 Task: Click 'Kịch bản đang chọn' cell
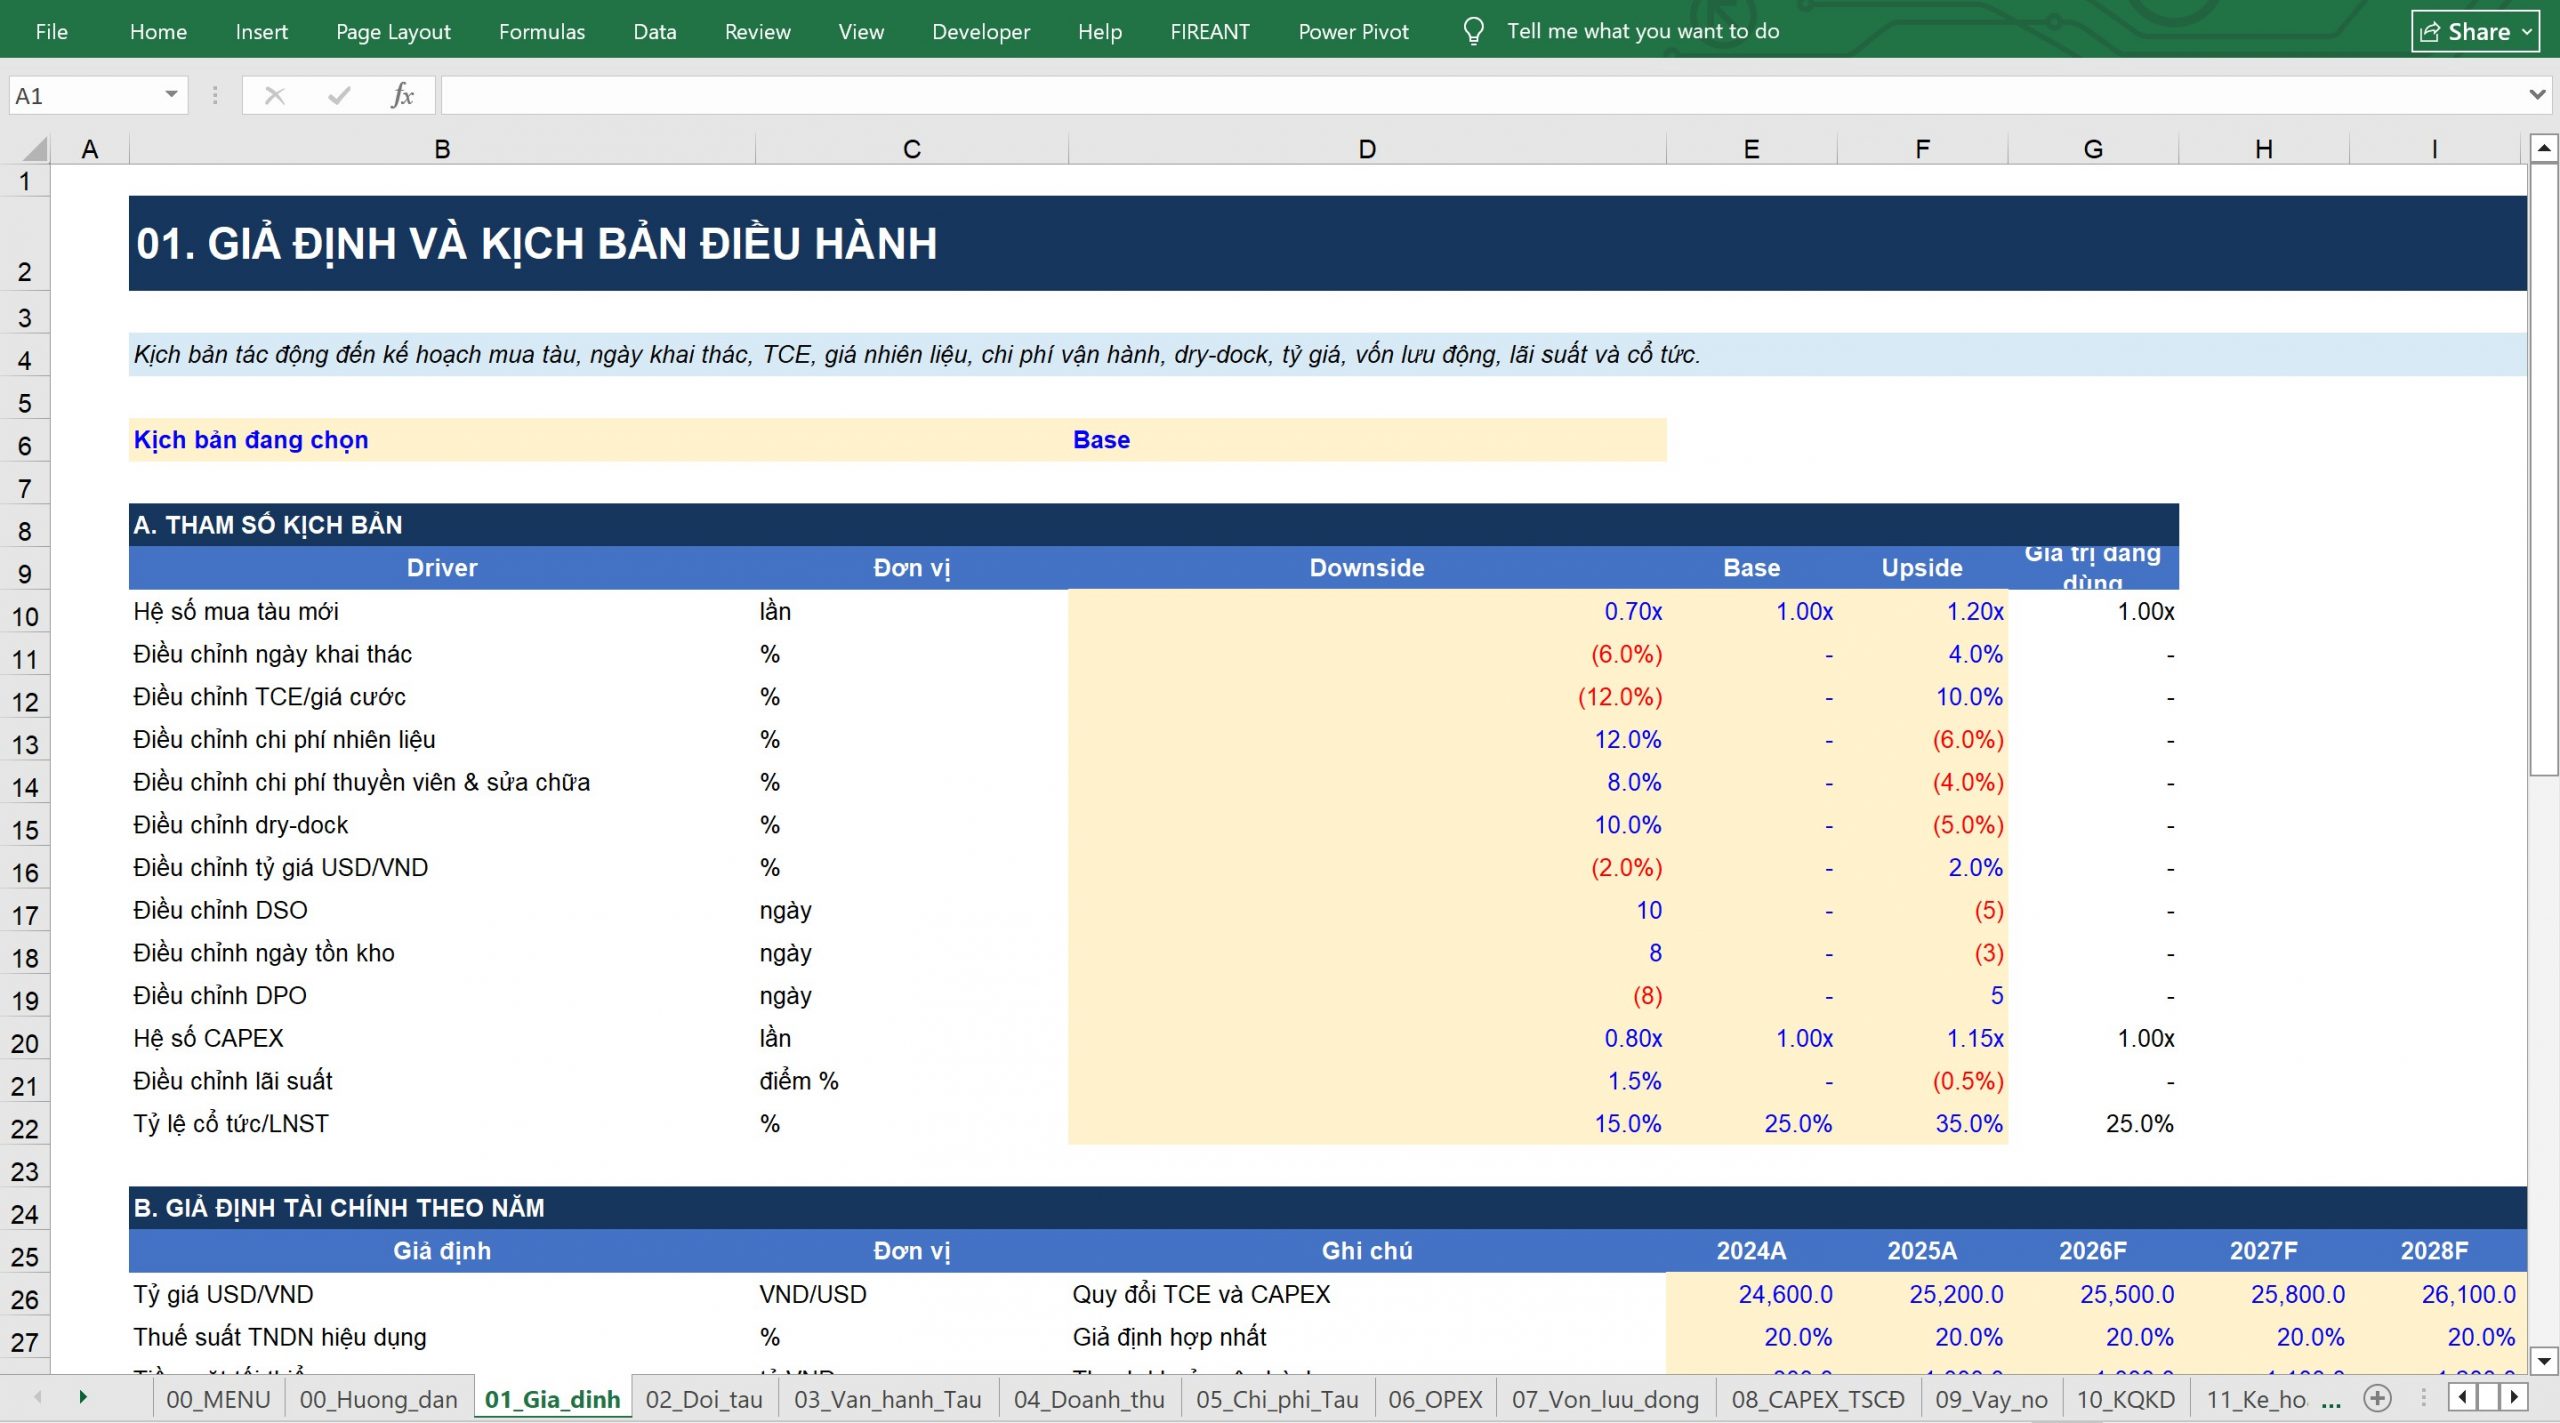[442, 440]
